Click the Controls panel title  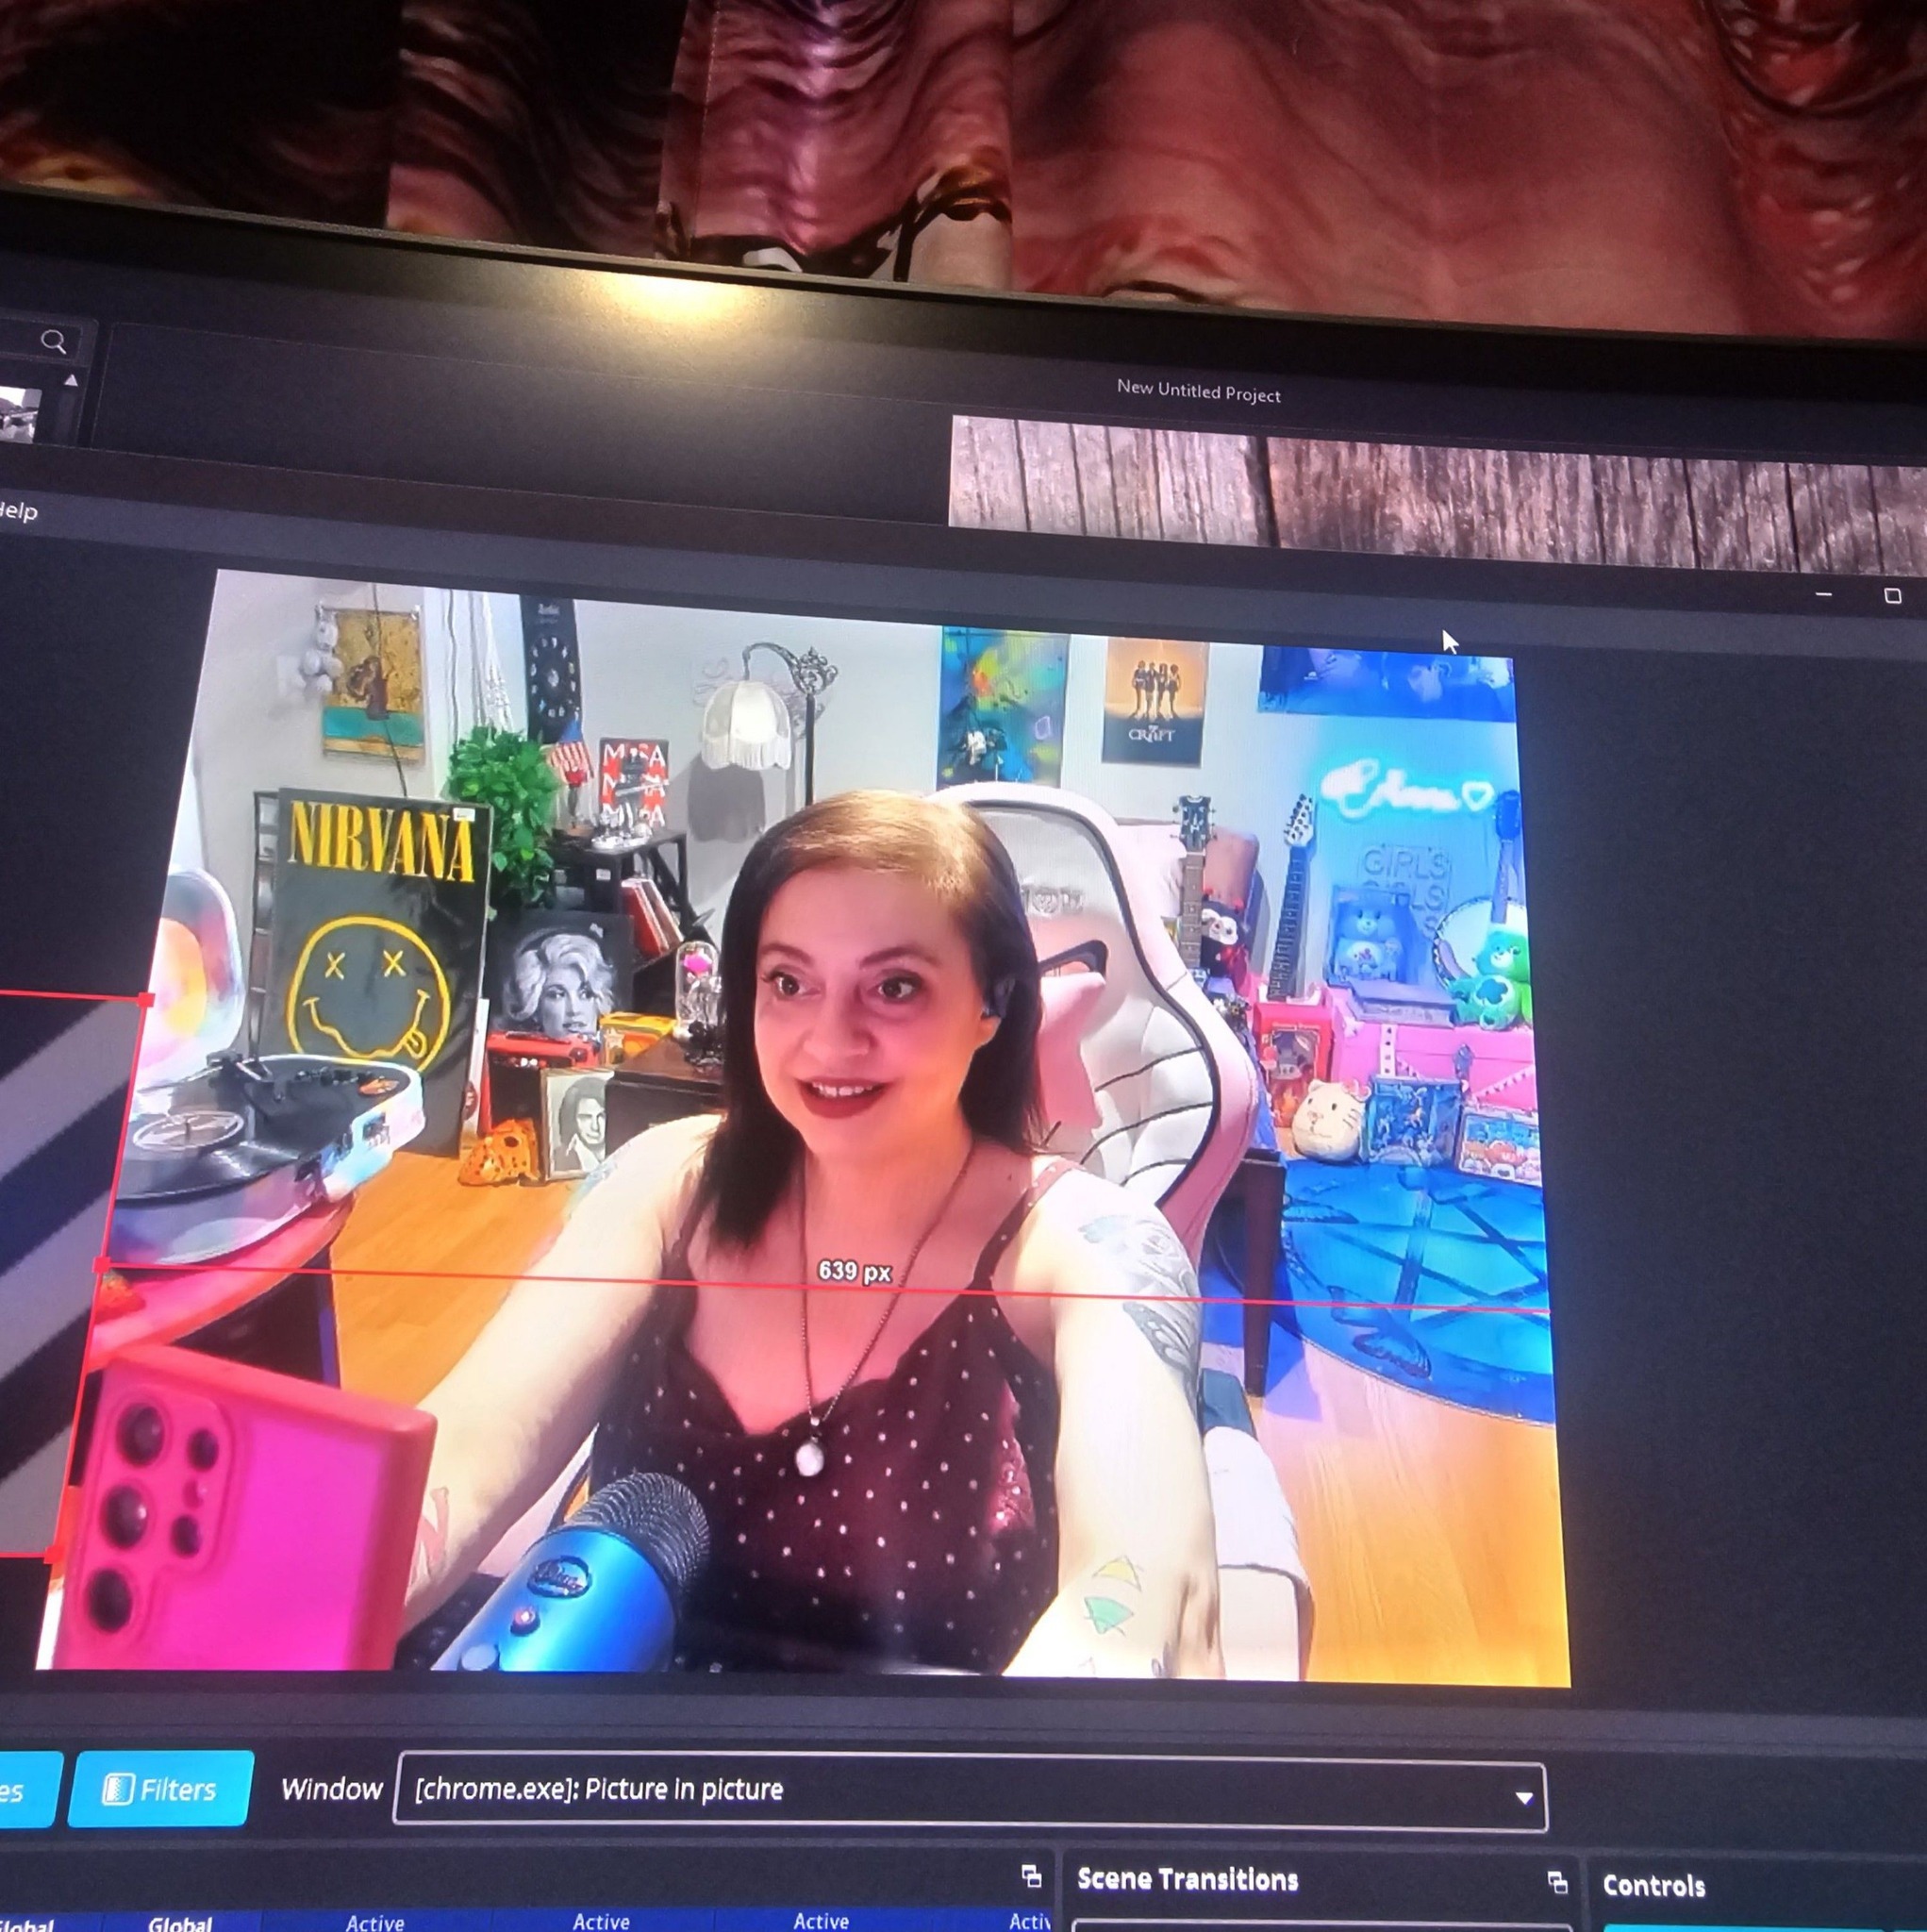[1653, 1886]
